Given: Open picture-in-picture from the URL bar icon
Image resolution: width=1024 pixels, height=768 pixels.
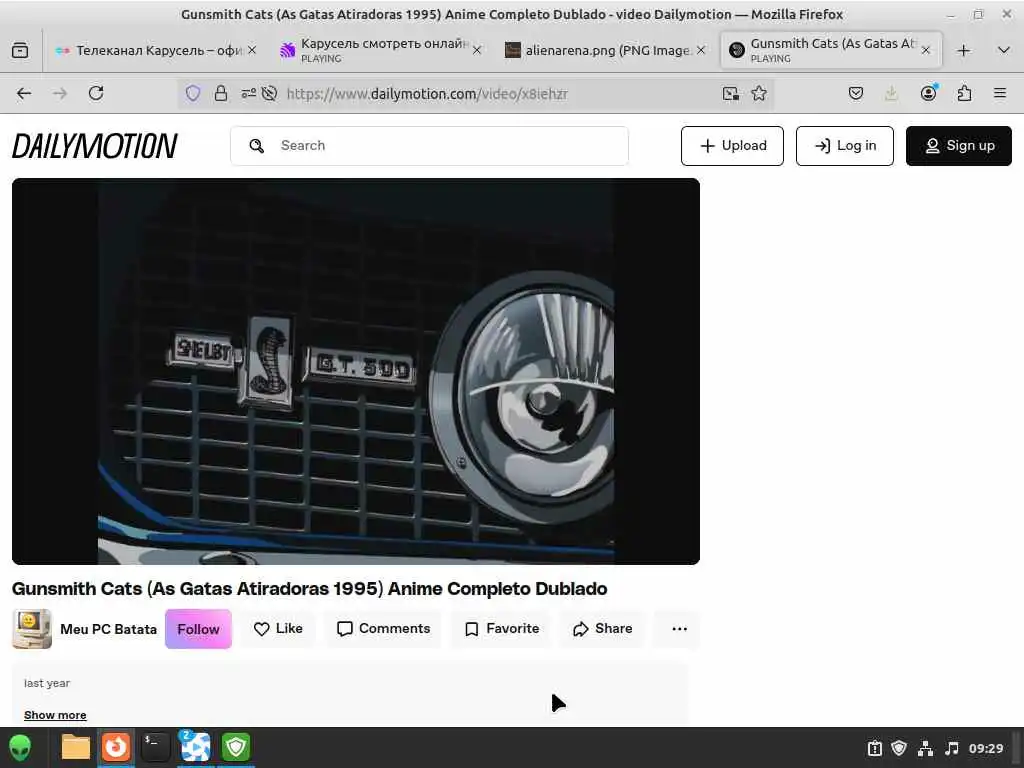Looking at the screenshot, I should (731, 93).
